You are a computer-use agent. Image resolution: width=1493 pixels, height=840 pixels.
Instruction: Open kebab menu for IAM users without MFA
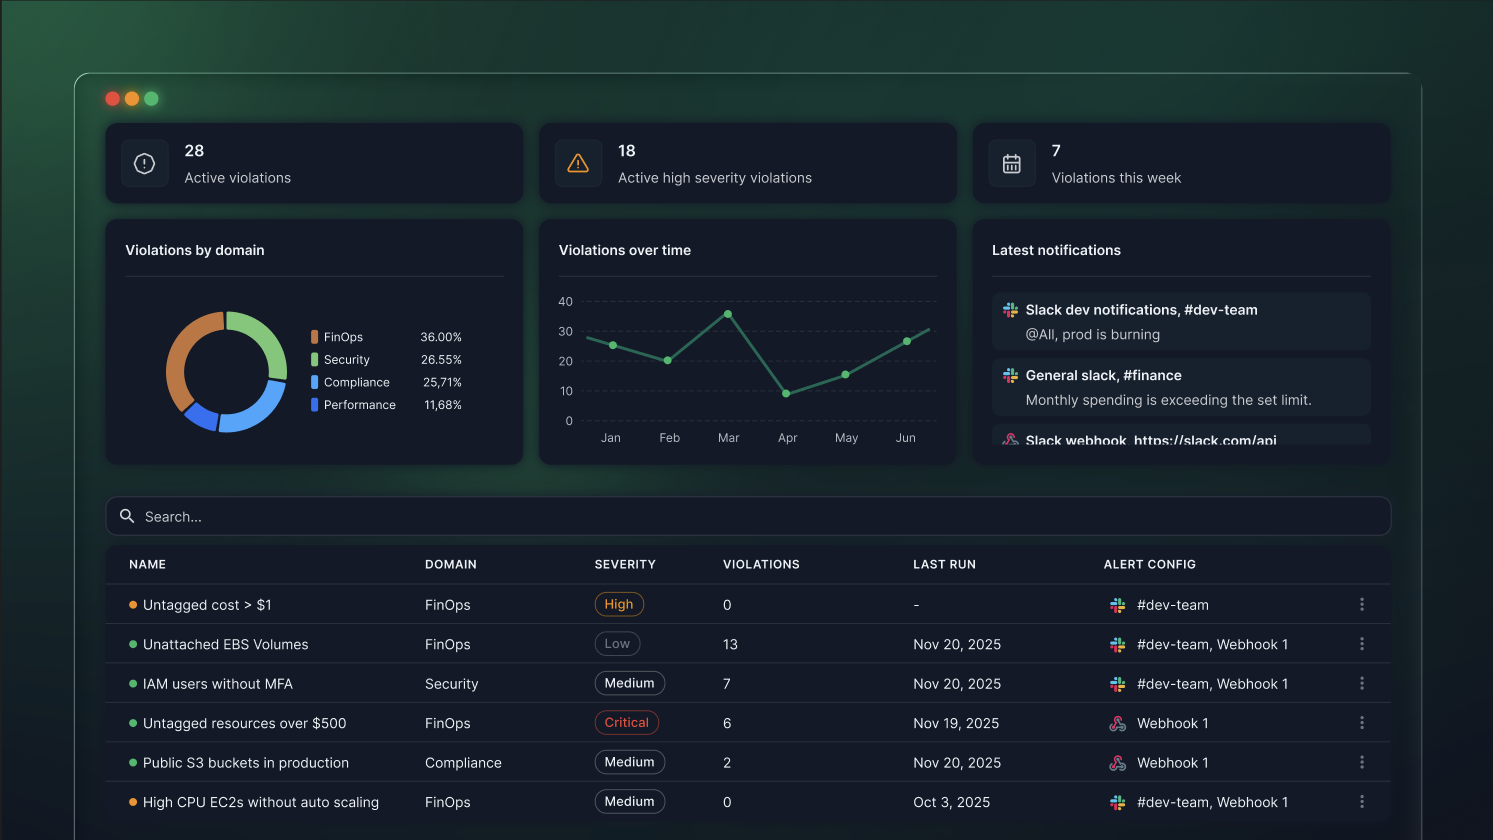[1361, 684]
